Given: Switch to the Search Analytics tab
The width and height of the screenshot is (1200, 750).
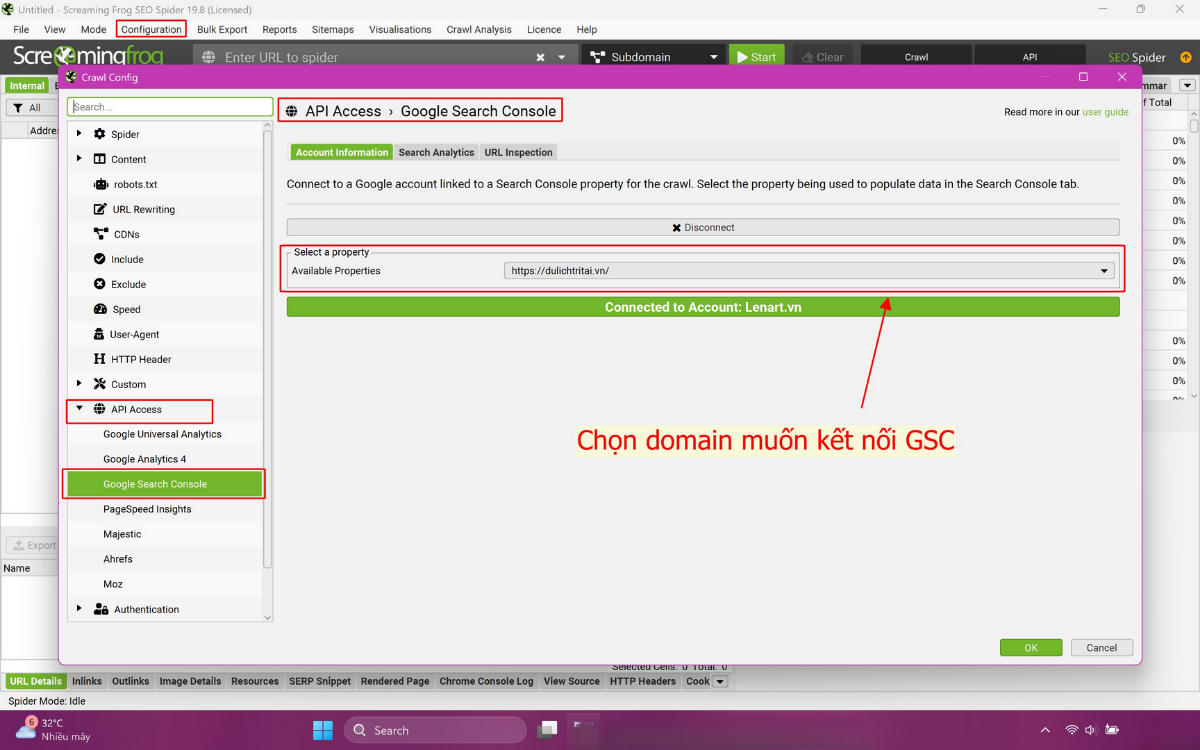Looking at the screenshot, I should (436, 153).
